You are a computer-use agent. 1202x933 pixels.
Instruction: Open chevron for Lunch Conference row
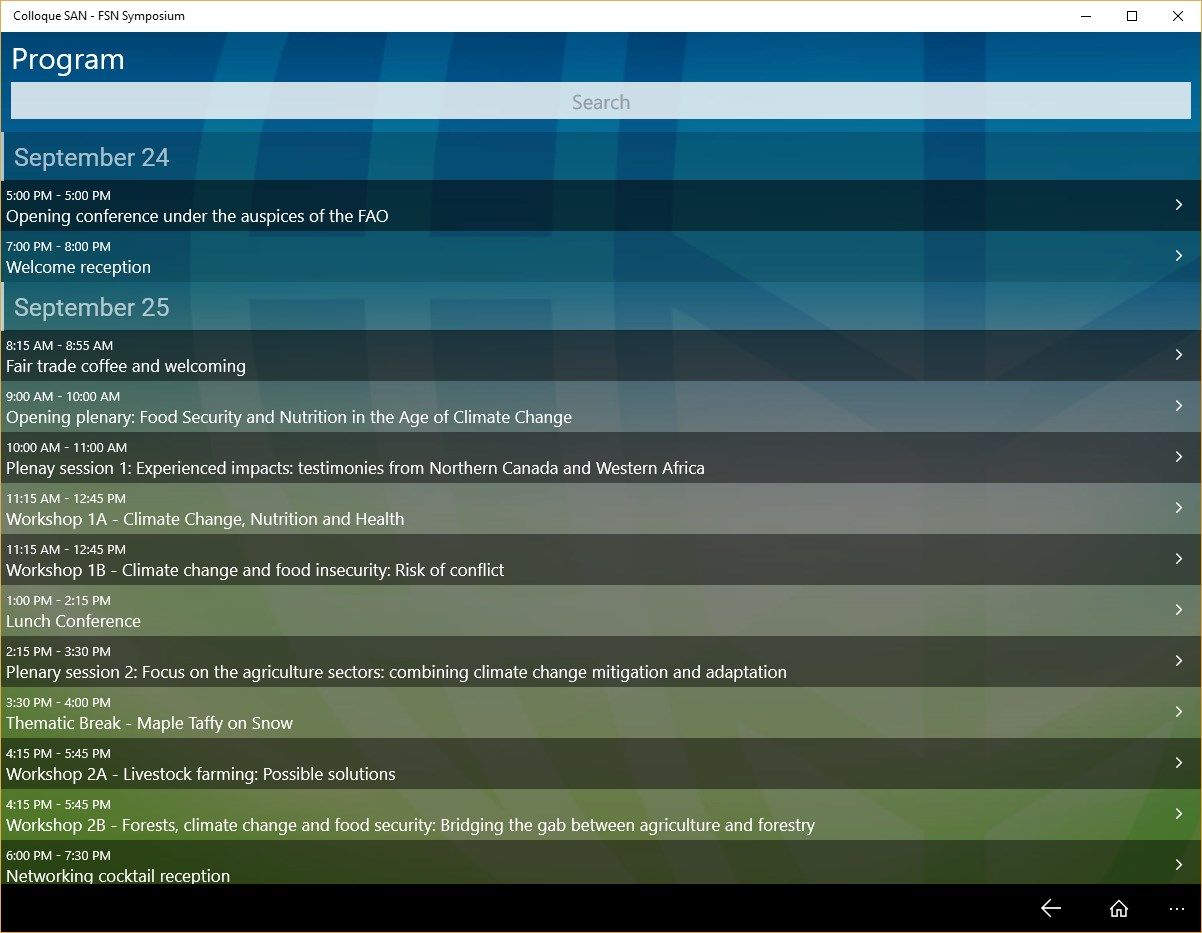(x=1179, y=610)
